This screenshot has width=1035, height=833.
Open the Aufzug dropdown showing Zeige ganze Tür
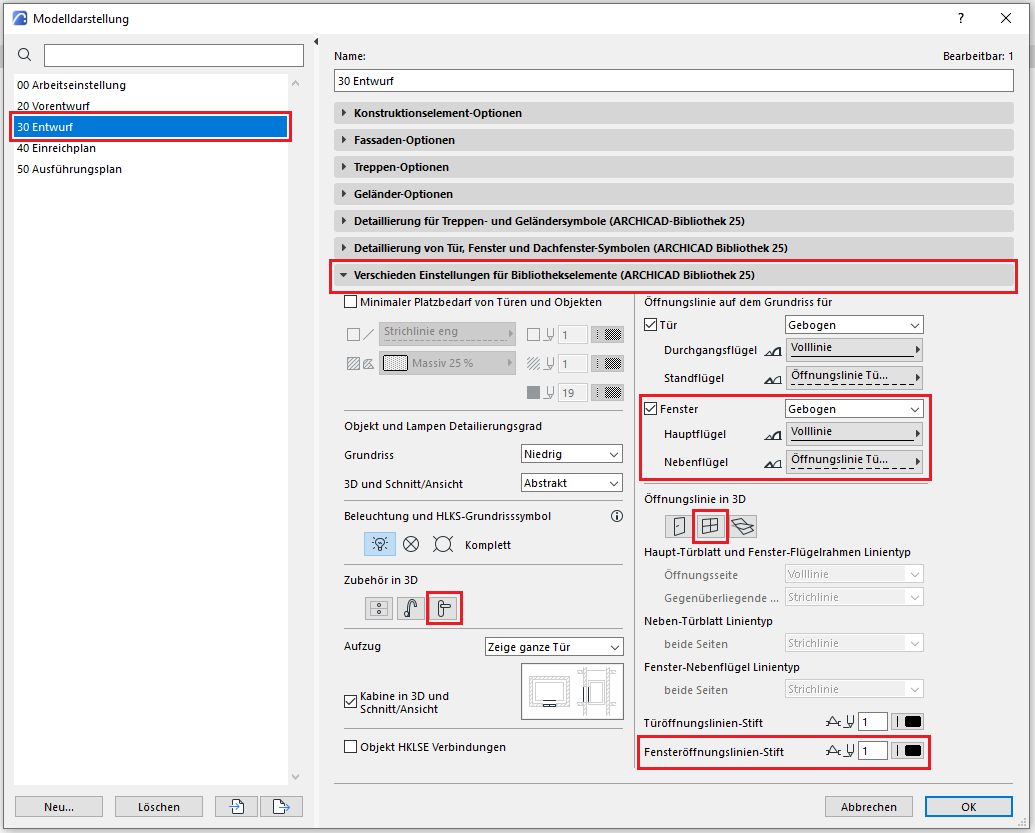[x=553, y=647]
